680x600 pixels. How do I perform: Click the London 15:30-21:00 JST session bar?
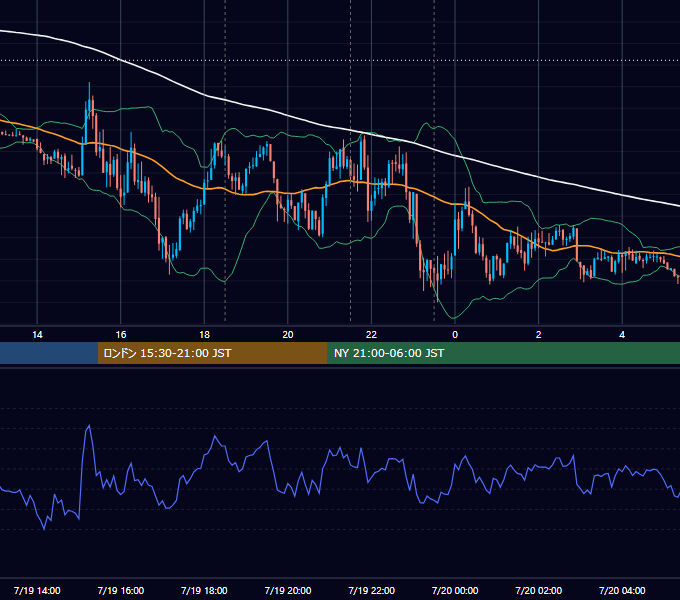[212, 353]
